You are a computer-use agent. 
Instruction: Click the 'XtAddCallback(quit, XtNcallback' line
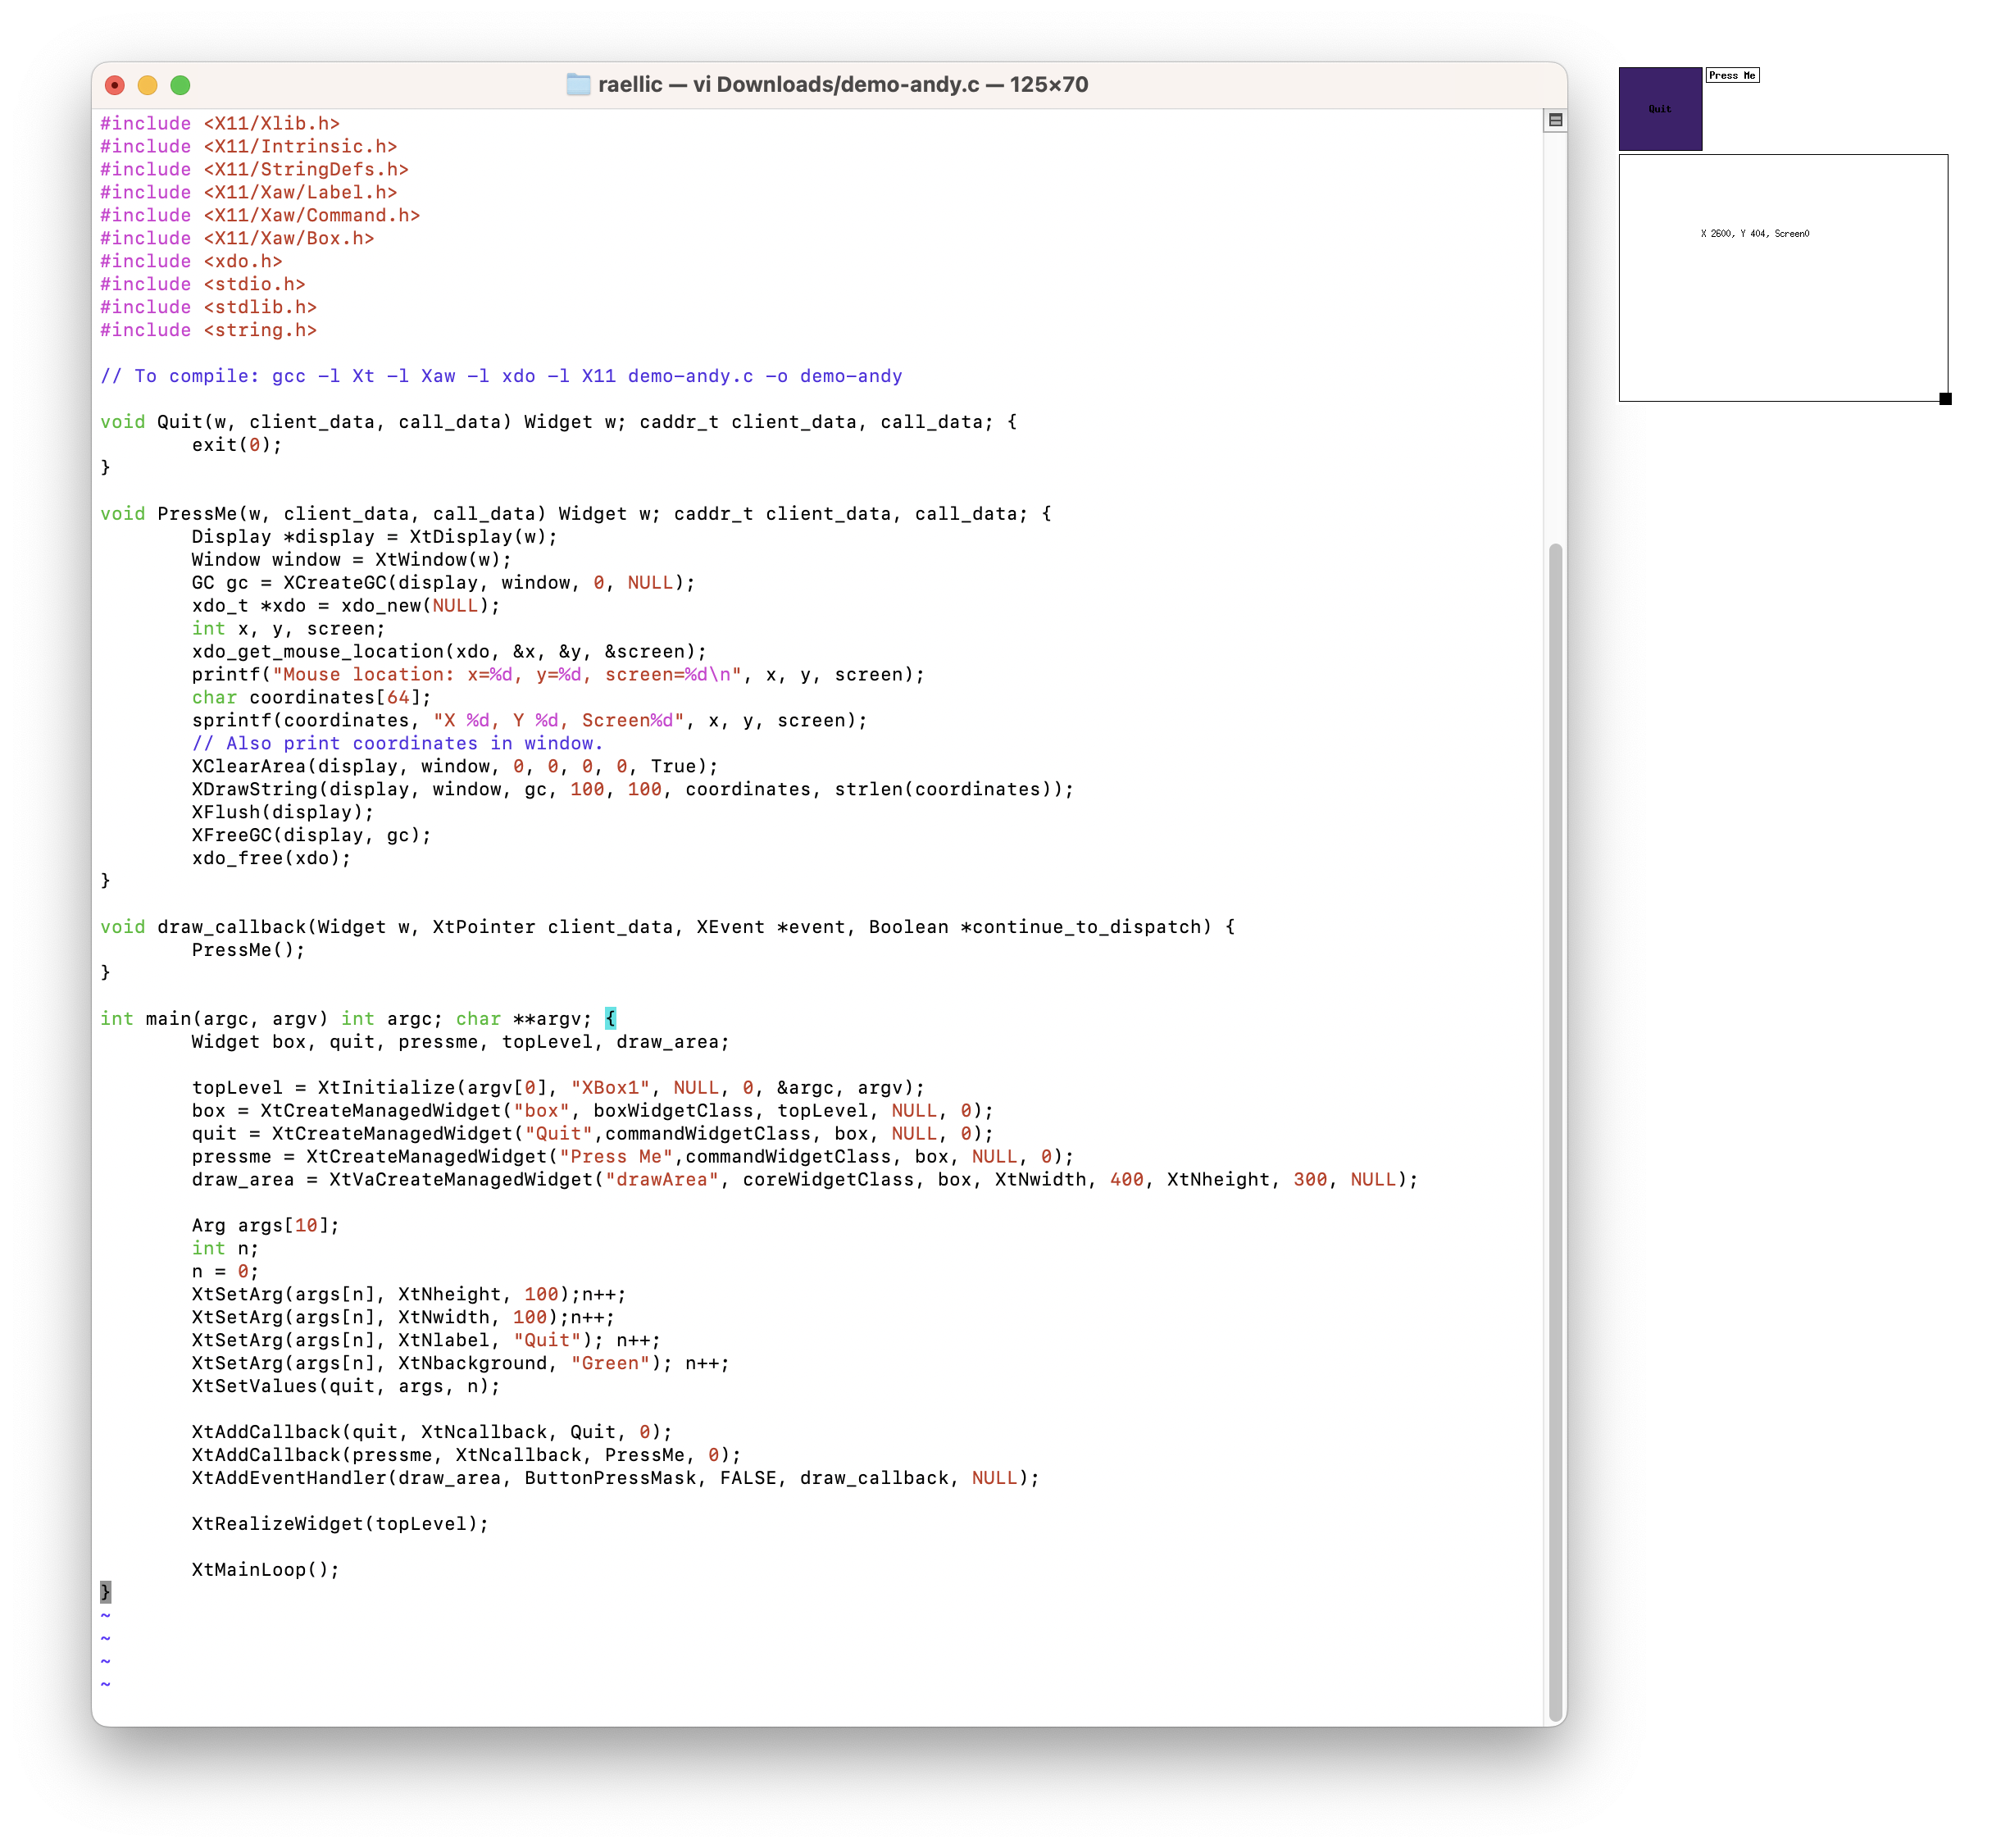pos(432,1433)
